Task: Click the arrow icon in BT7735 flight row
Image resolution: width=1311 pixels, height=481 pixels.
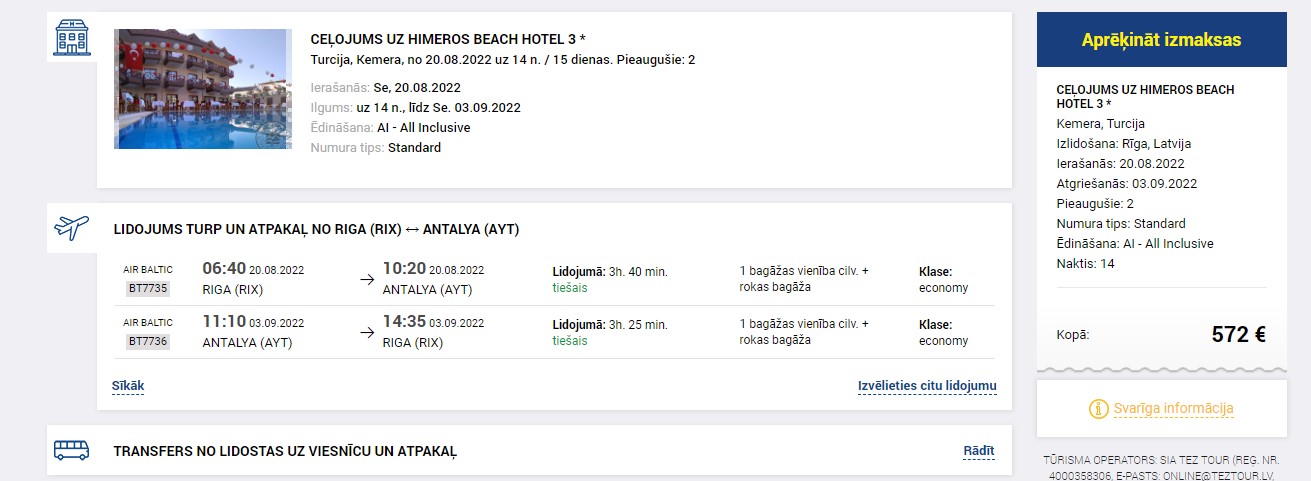Action: [x=367, y=280]
